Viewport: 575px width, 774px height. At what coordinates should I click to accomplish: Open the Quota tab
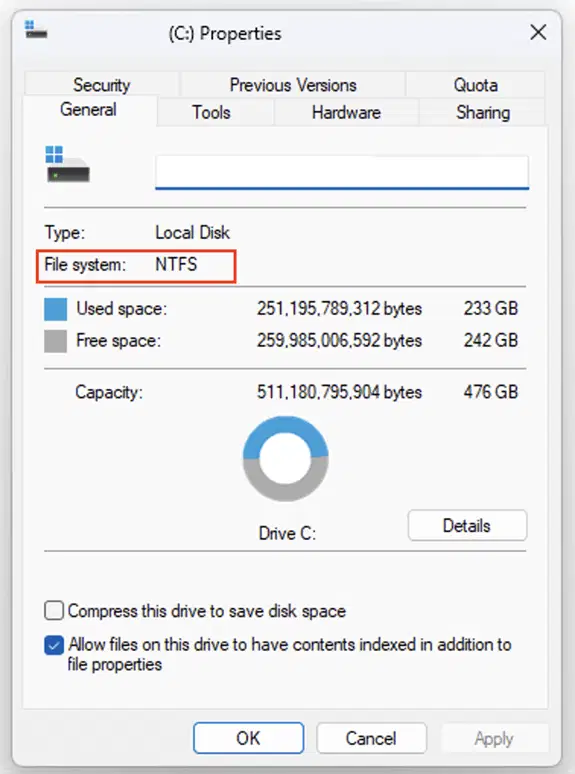point(475,84)
